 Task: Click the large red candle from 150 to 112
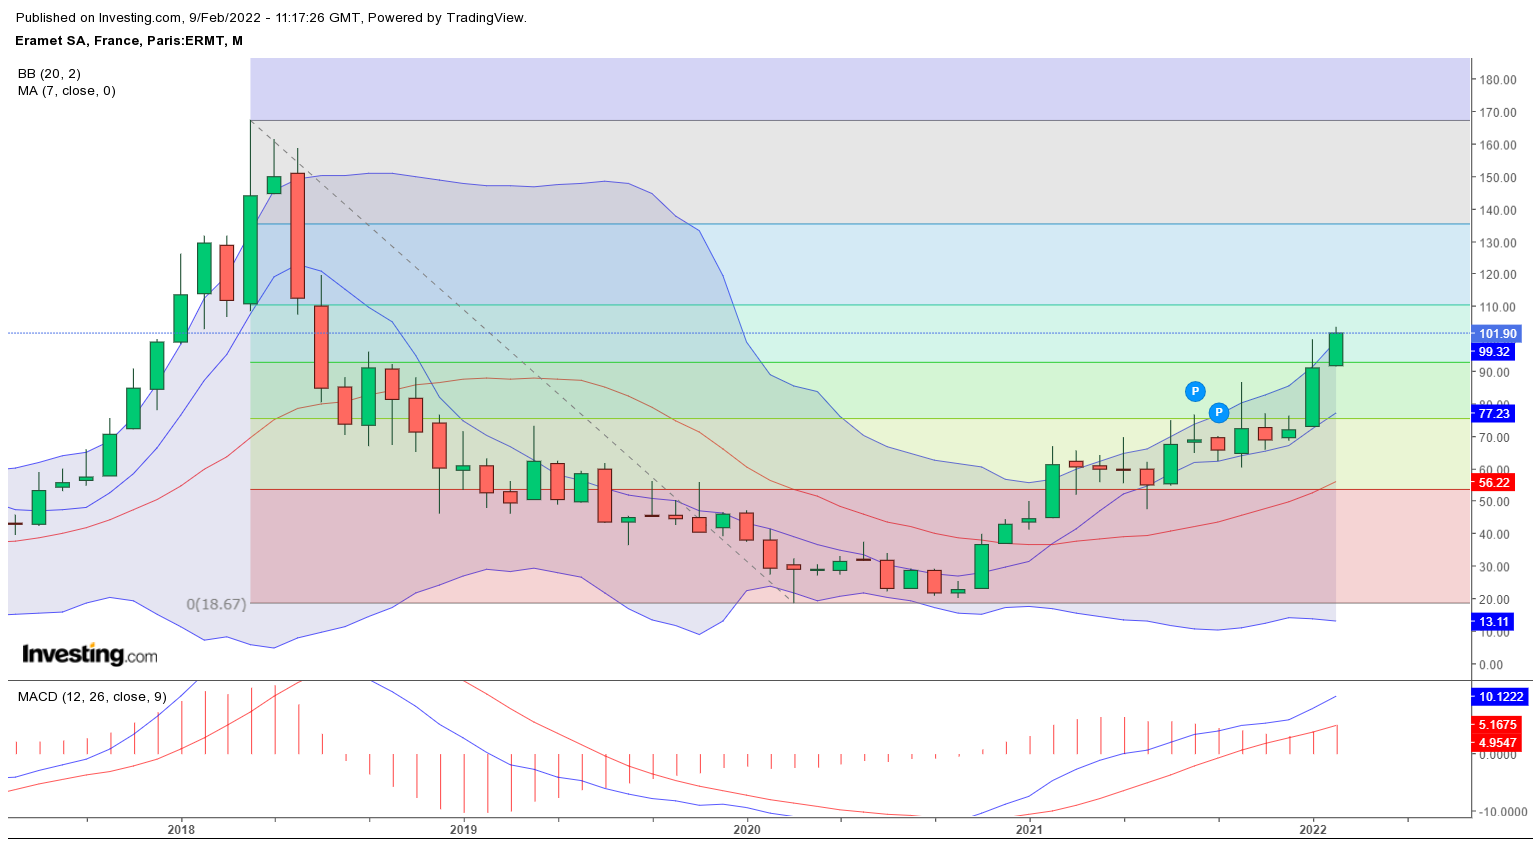point(297,236)
